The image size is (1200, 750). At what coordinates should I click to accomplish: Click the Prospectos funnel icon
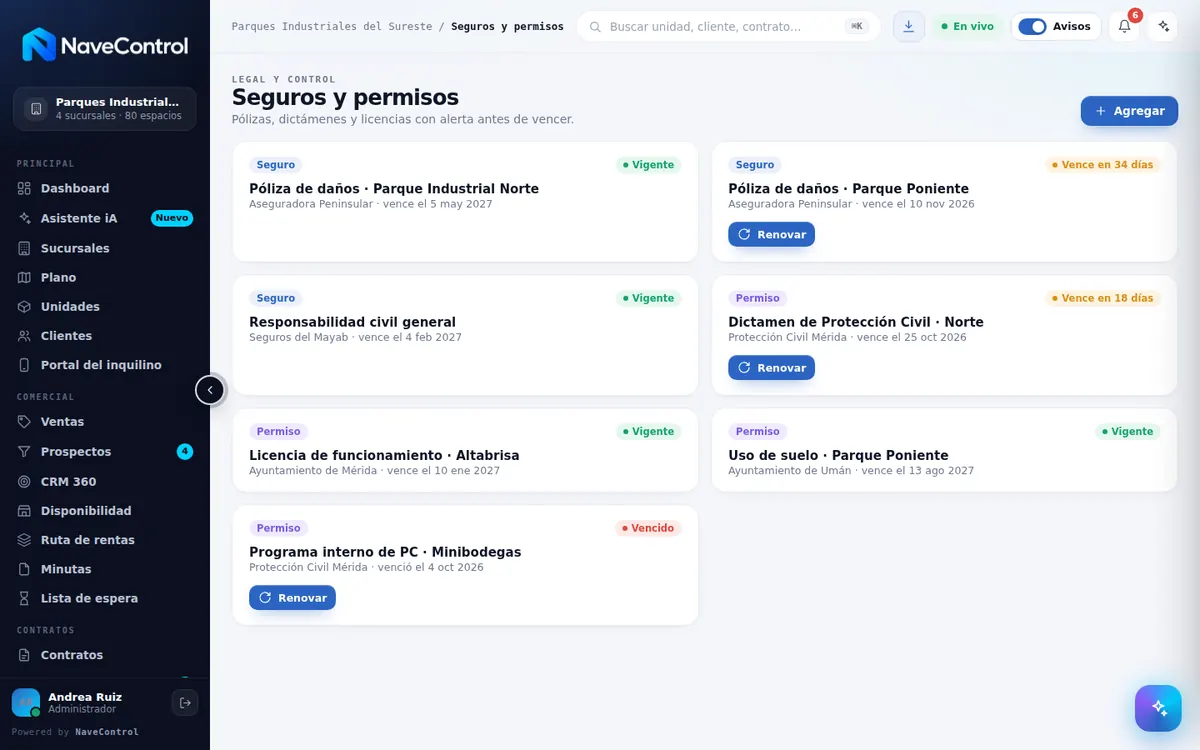coord(25,452)
